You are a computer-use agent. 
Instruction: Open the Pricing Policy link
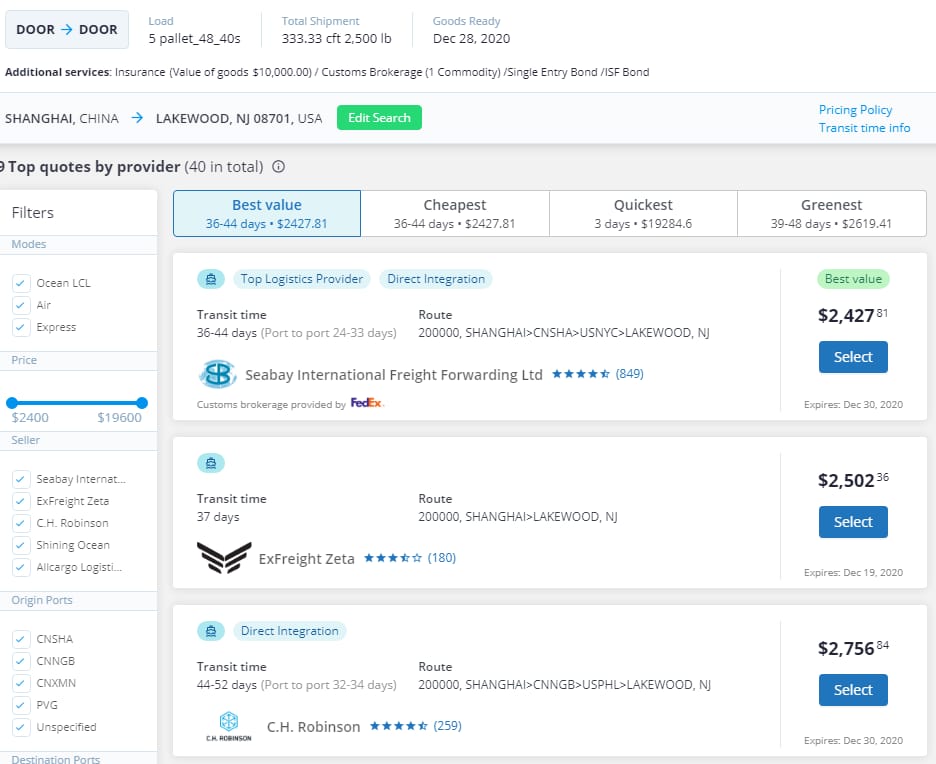coord(855,110)
